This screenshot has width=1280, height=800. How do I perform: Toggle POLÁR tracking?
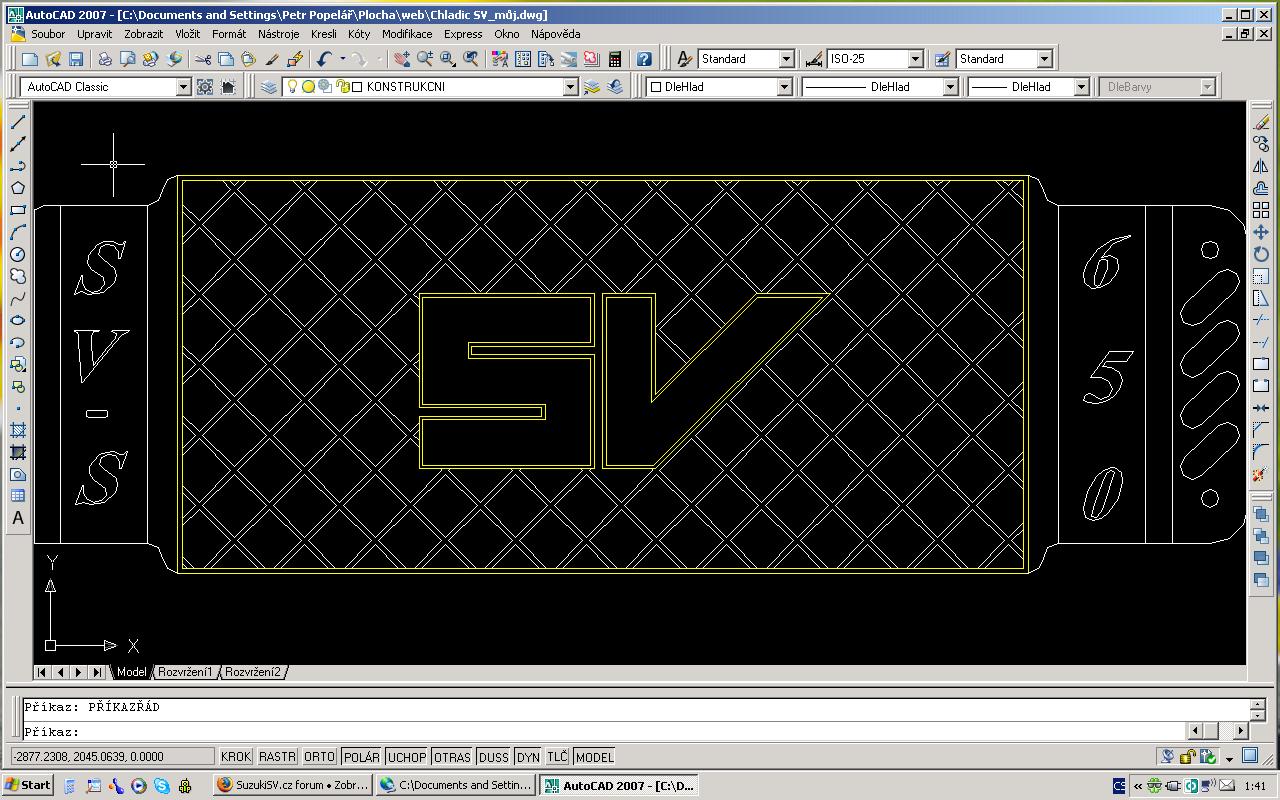361,757
